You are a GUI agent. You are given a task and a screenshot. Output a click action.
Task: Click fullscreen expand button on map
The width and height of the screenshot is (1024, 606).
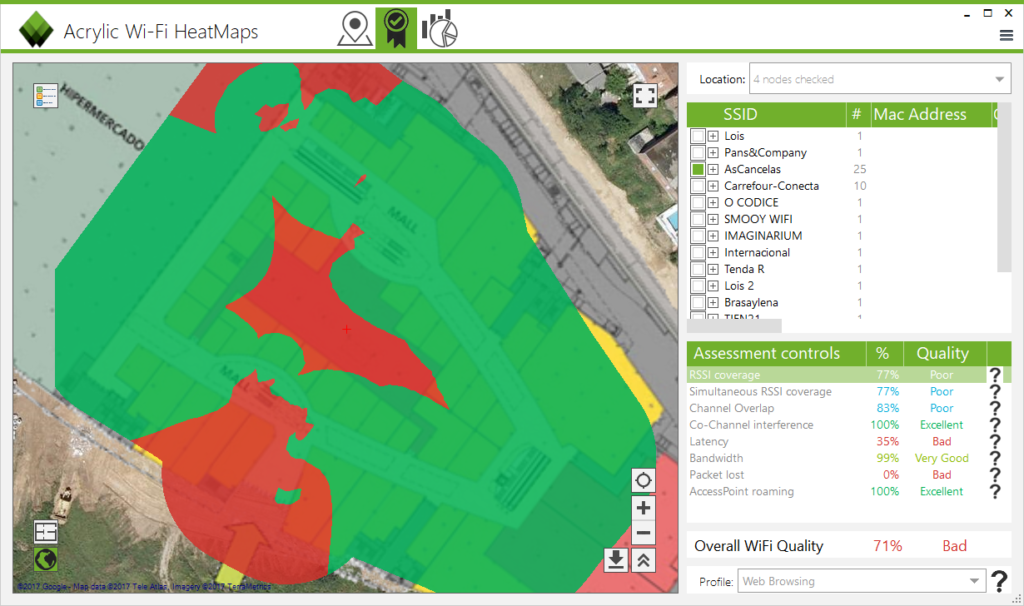645,95
